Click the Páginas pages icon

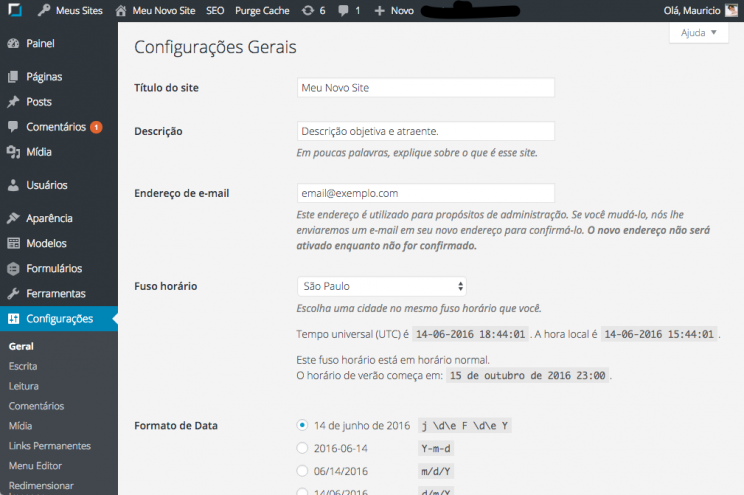13,76
